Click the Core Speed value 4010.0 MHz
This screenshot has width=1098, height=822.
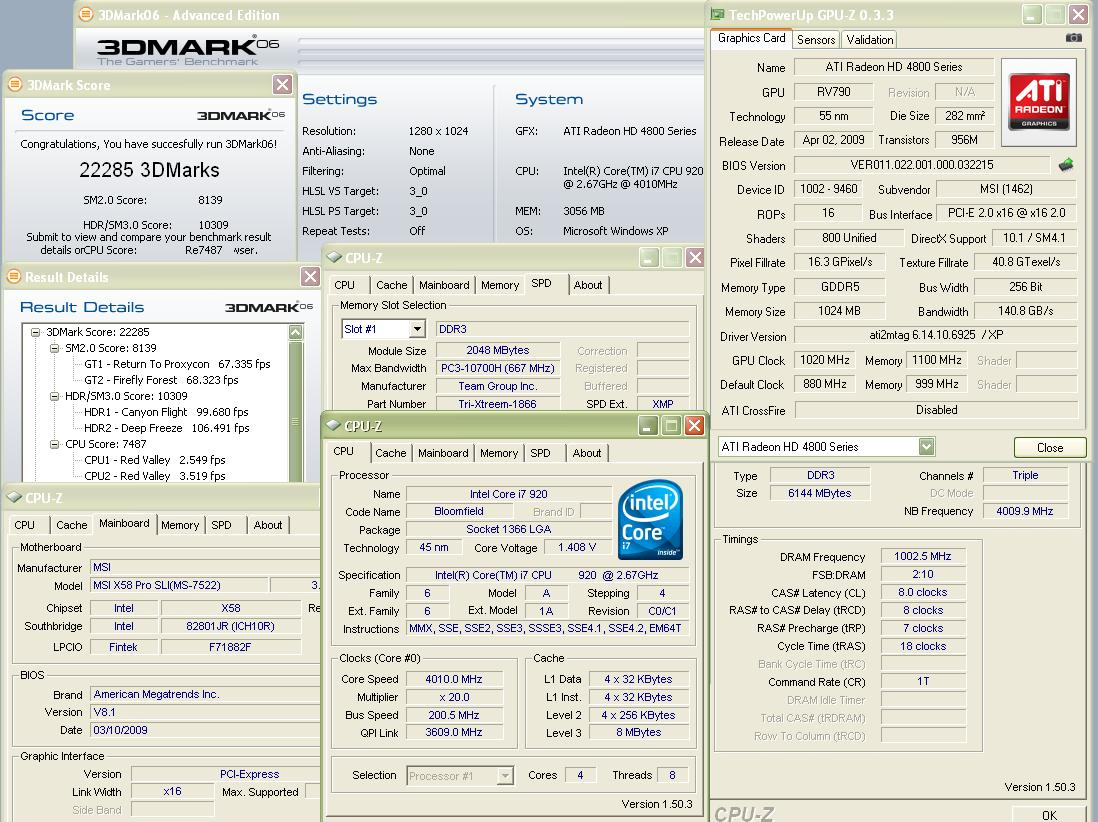[454, 679]
